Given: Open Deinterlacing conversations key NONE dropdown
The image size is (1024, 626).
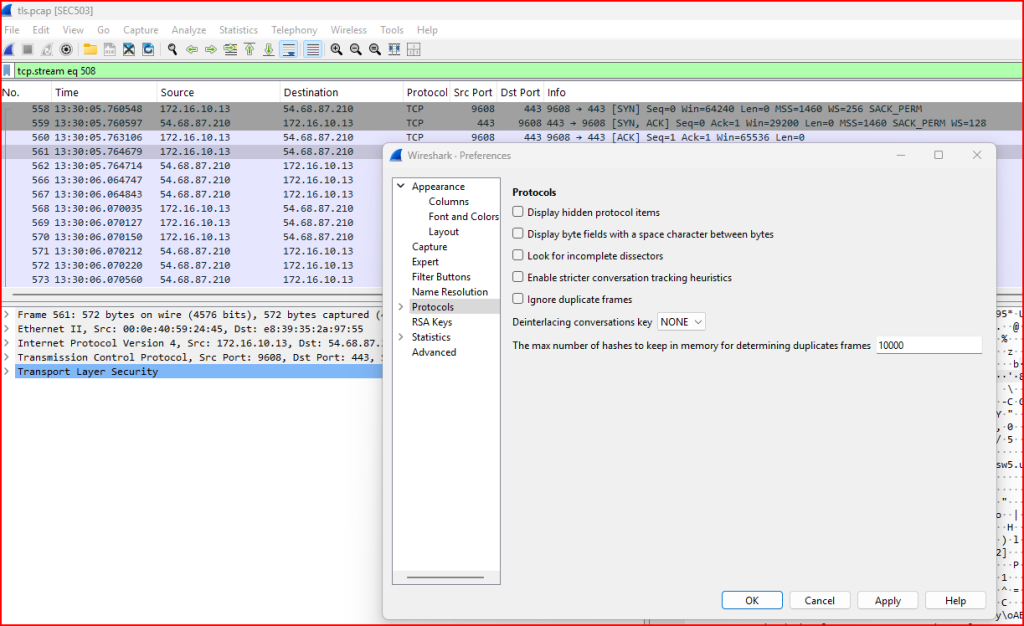Looking at the screenshot, I should (681, 322).
